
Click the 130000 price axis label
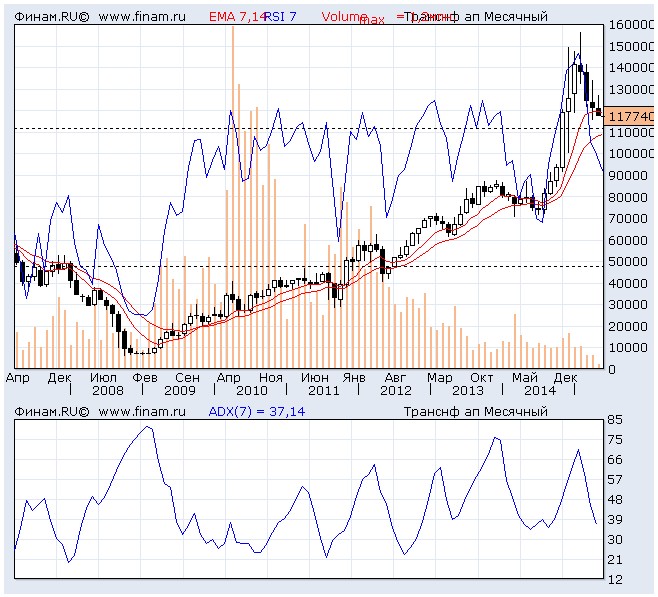point(632,89)
